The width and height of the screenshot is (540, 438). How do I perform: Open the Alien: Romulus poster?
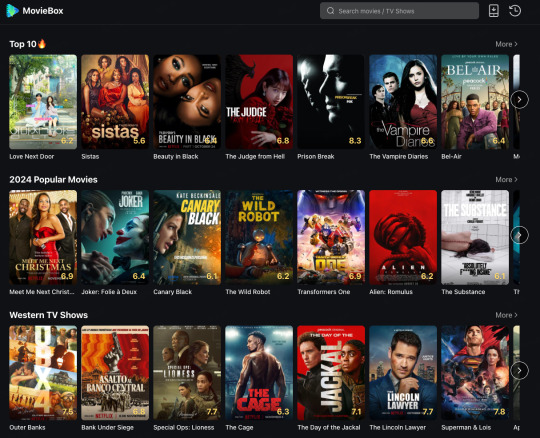pyautogui.click(x=403, y=237)
